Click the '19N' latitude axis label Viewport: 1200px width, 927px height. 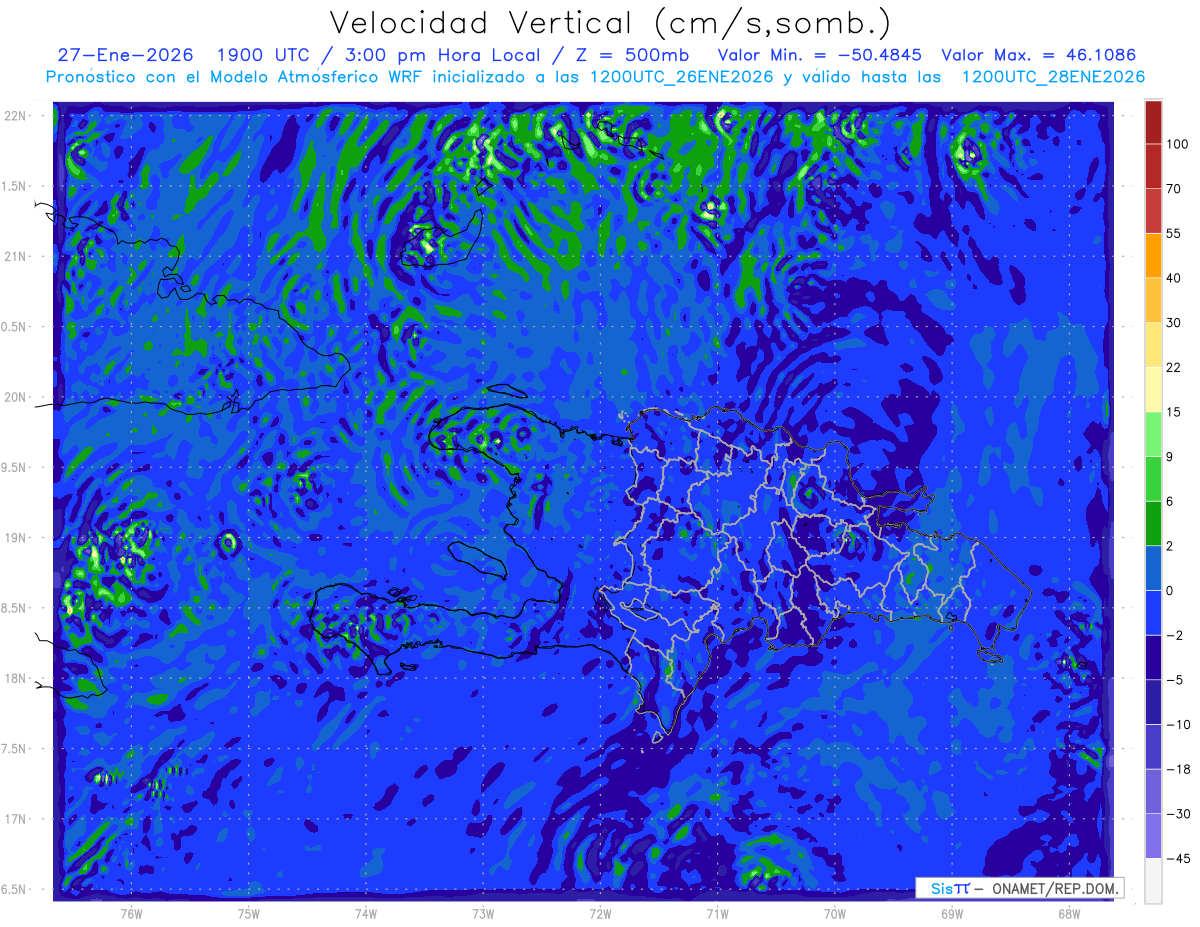pos(16,538)
